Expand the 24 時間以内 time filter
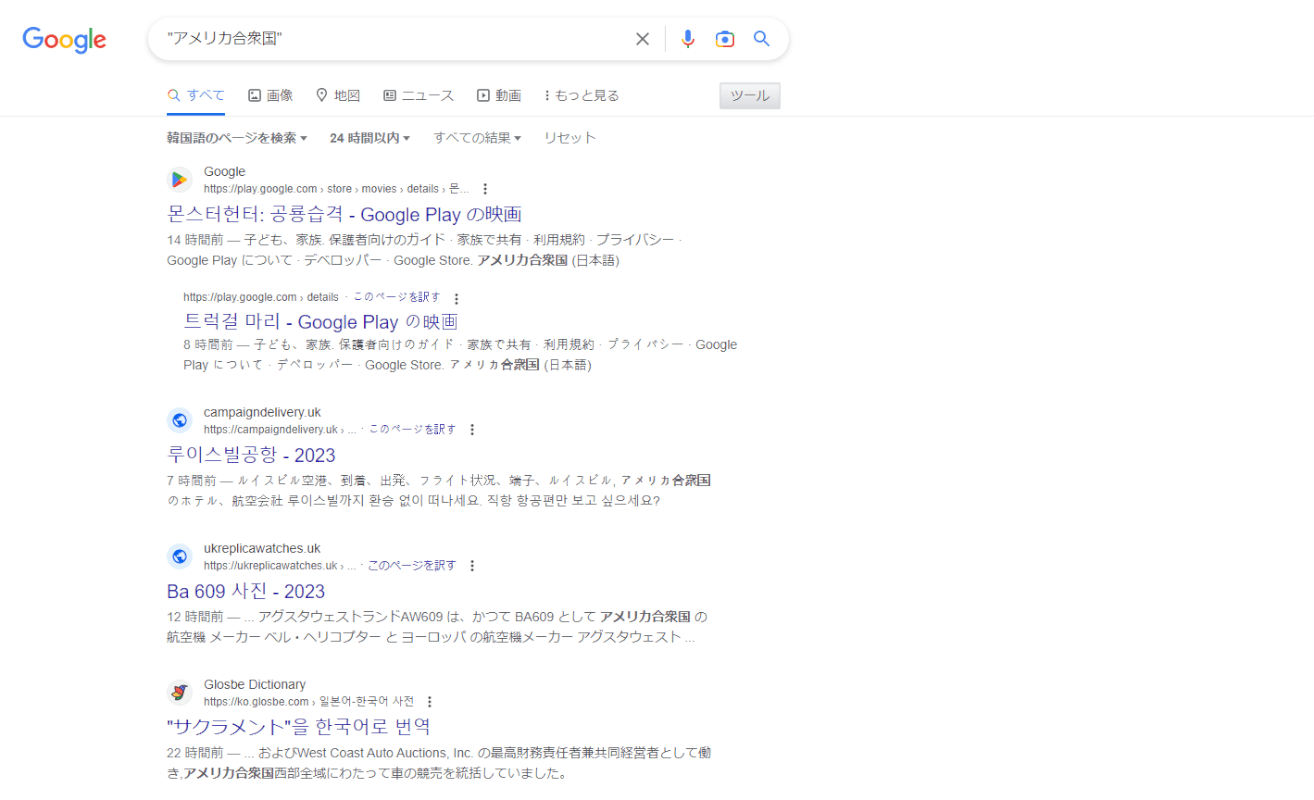The width and height of the screenshot is (1314, 800). (370, 138)
